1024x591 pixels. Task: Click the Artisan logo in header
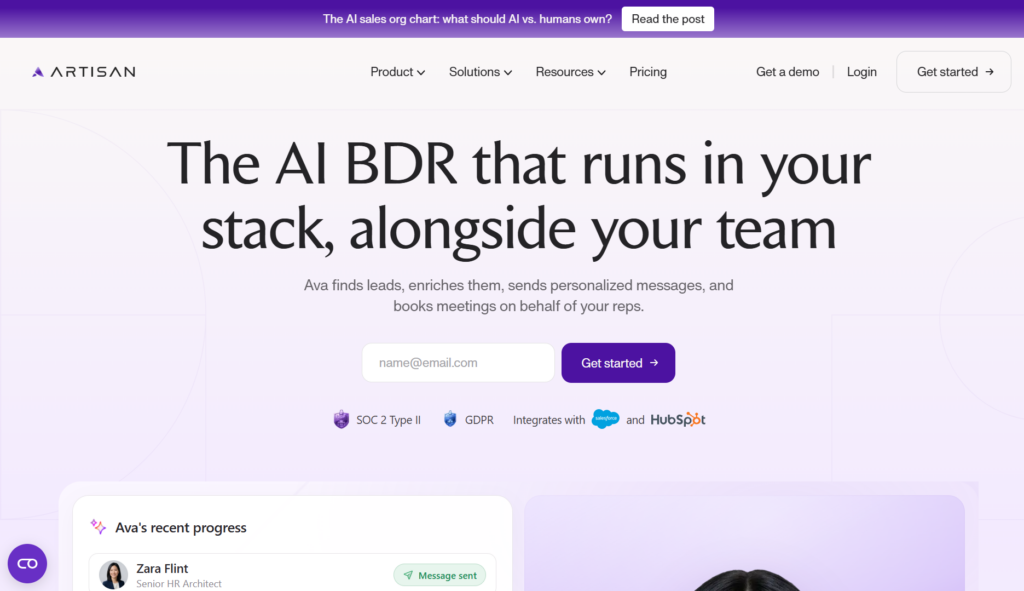[x=84, y=72]
